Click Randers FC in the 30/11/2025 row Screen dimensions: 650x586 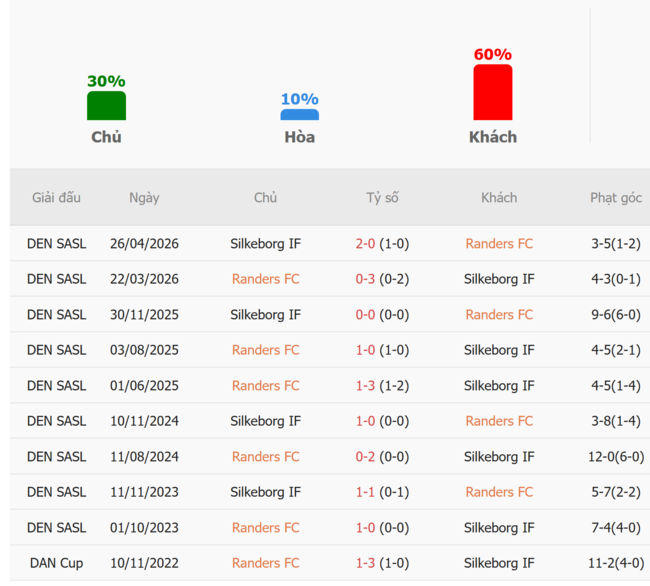499,315
